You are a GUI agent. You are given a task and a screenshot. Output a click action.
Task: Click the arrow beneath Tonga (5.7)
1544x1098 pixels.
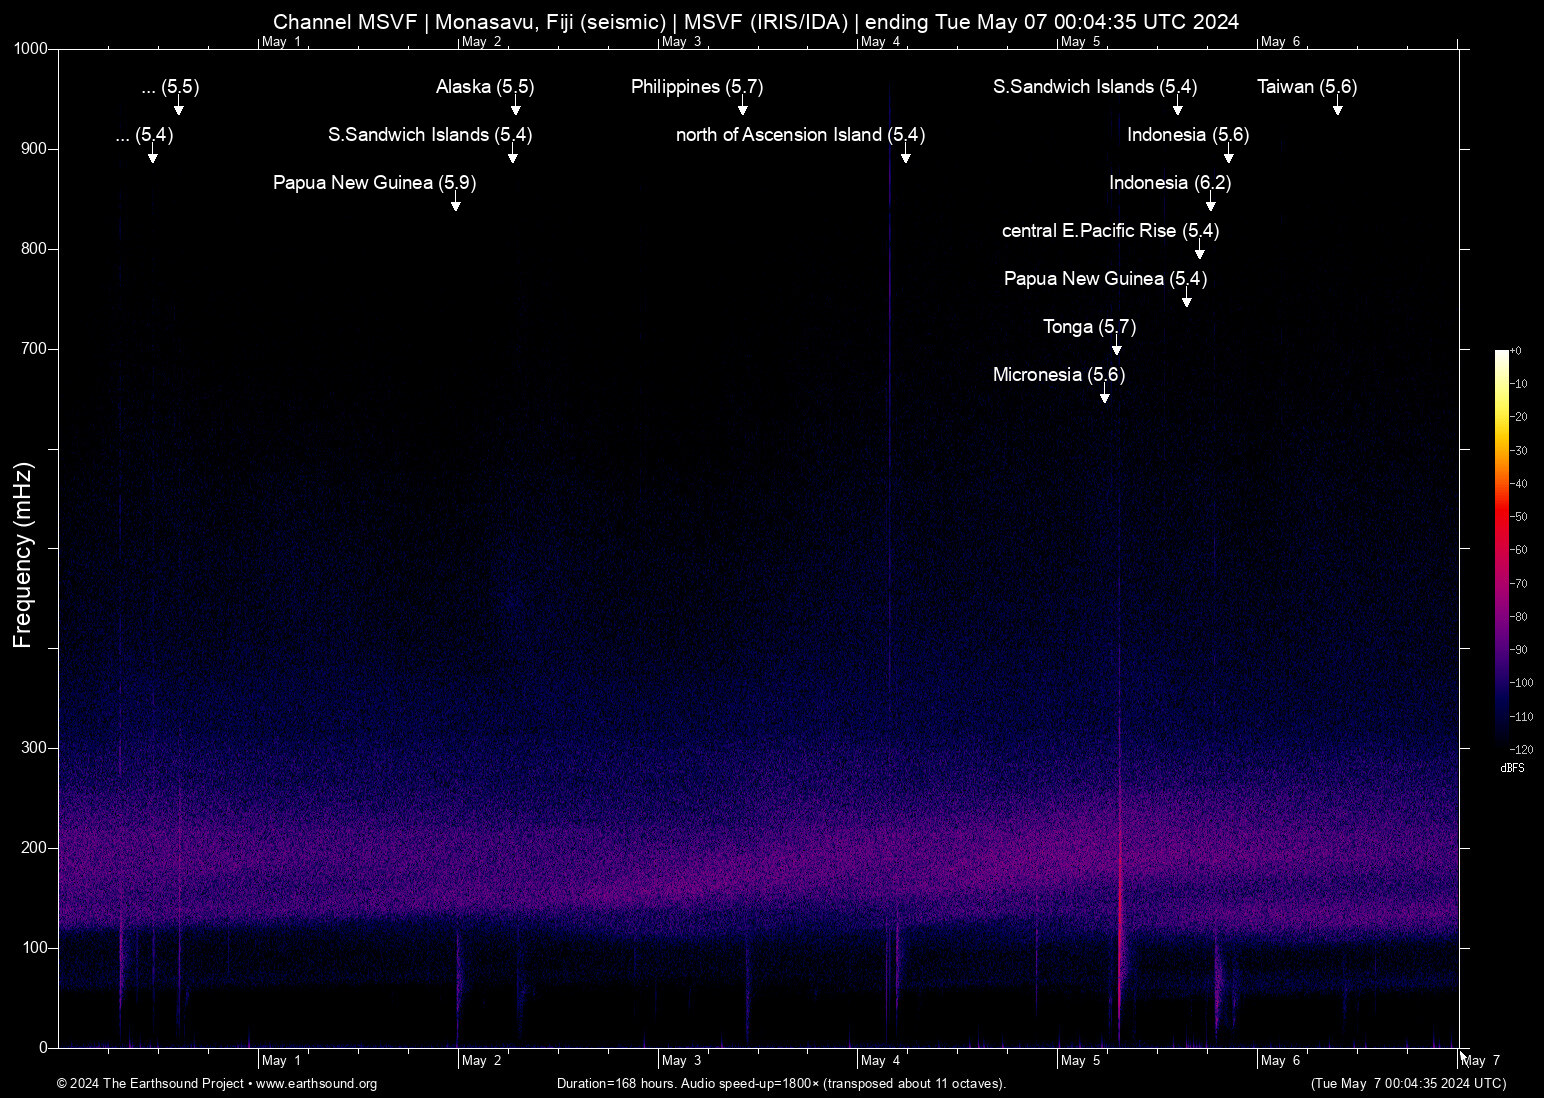tap(1117, 348)
